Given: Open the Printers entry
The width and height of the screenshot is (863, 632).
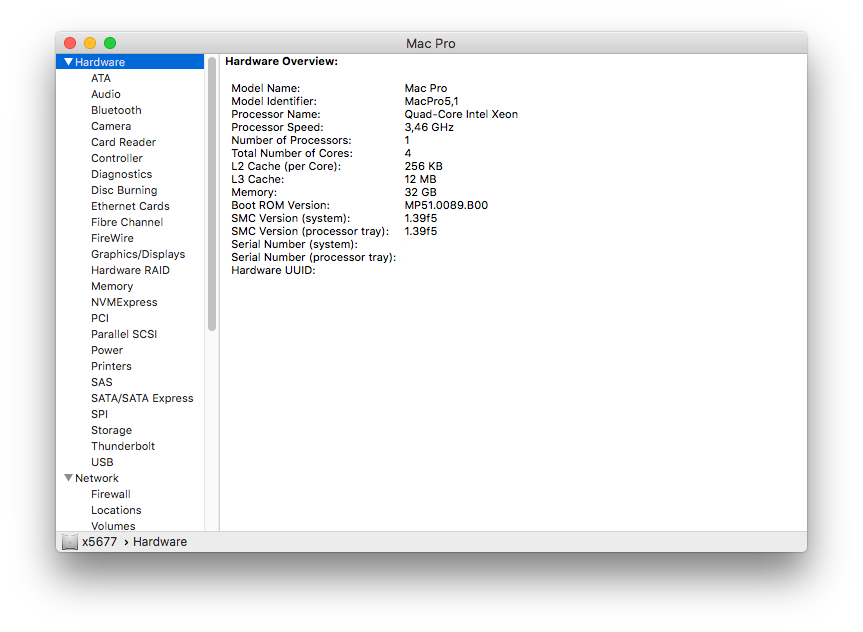Looking at the screenshot, I should pos(111,366).
